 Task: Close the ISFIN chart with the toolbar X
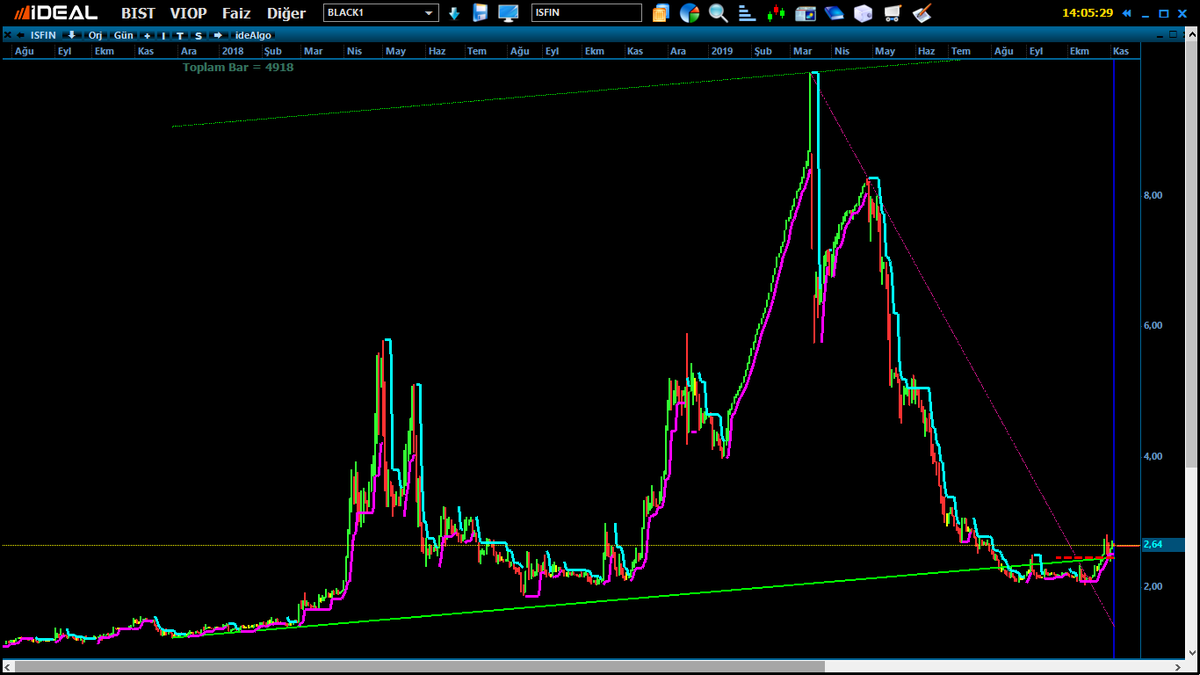[x=8, y=35]
